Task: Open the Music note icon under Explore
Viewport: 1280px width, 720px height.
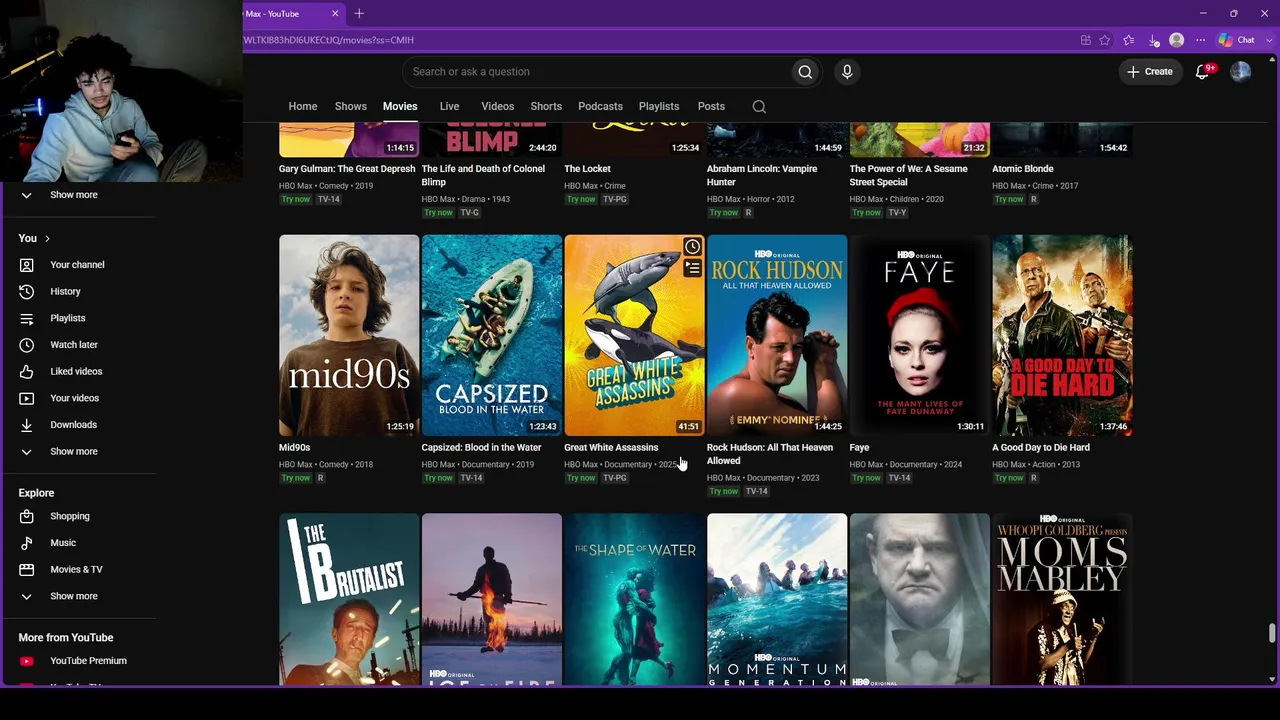Action: [x=27, y=543]
